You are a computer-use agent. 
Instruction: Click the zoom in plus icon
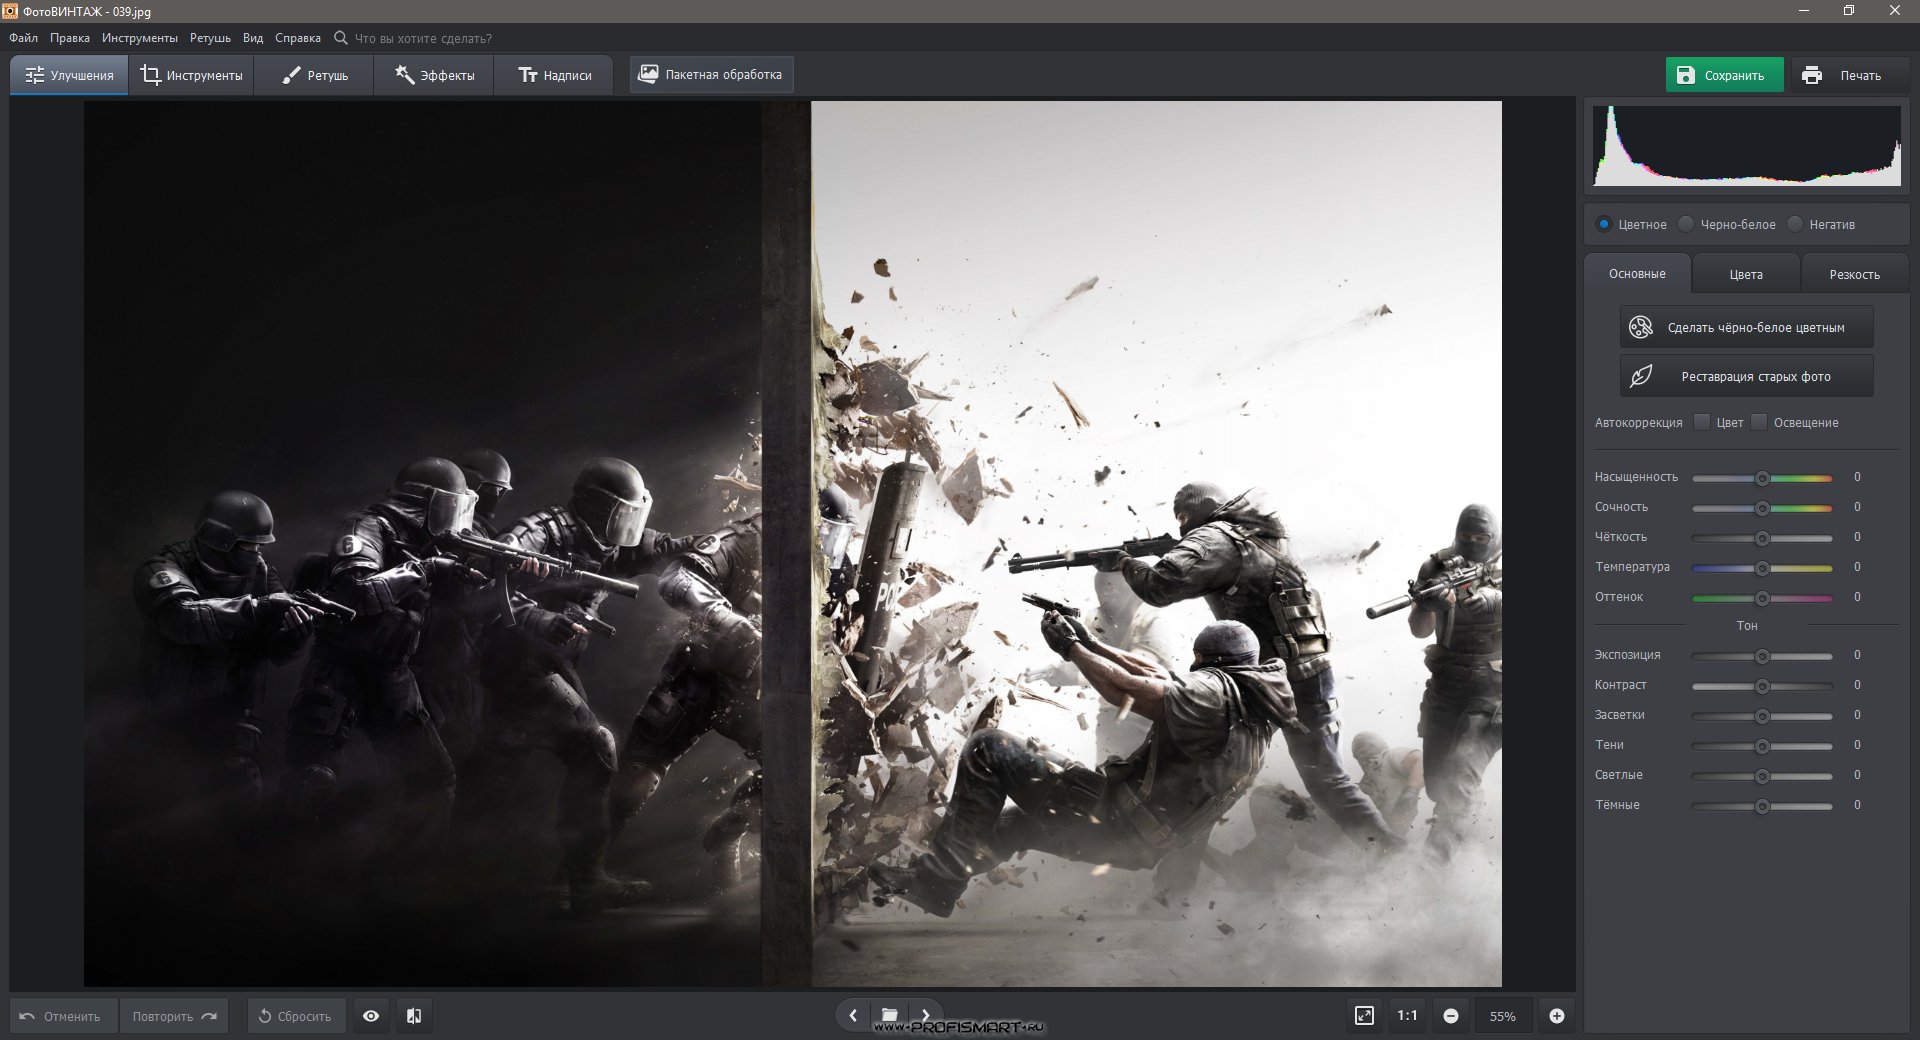tap(1557, 1016)
